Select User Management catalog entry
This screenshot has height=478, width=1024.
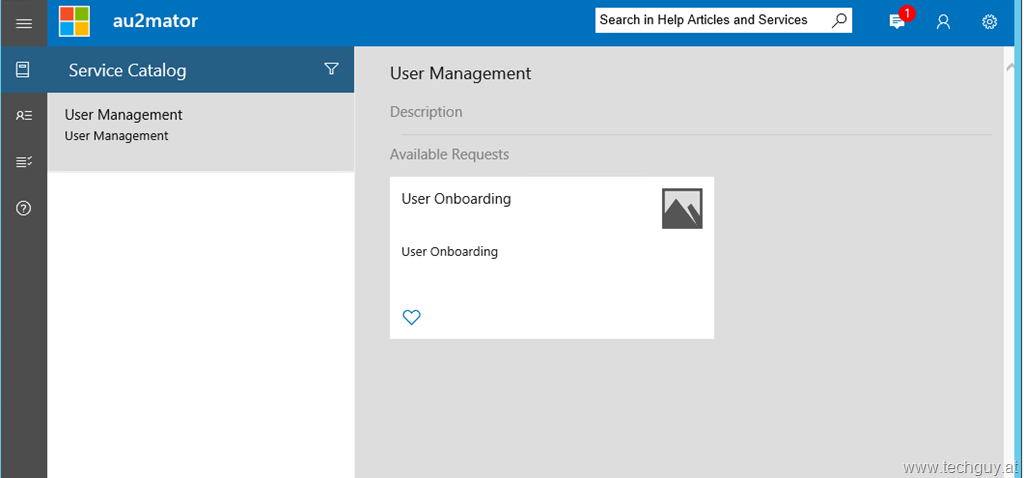click(200, 132)
